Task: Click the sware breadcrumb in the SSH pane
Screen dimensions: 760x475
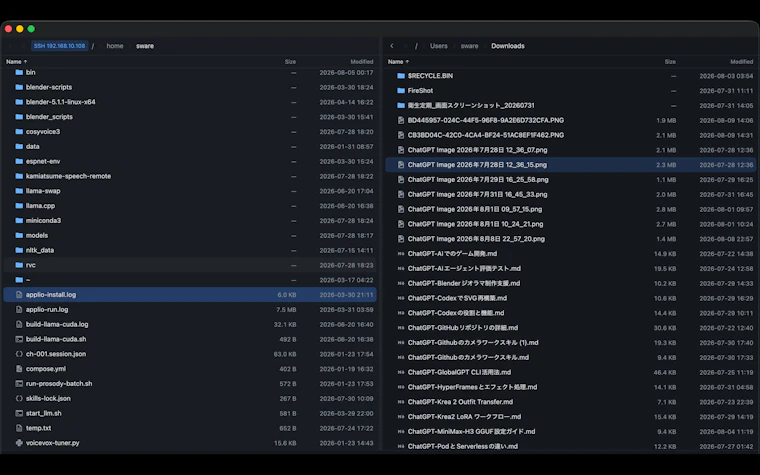Action: tap(145, 46)
